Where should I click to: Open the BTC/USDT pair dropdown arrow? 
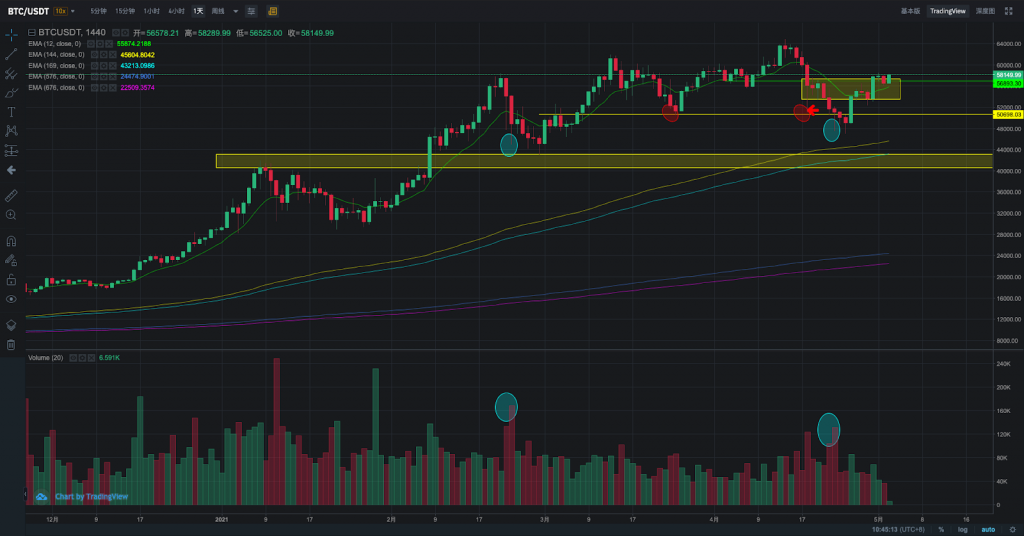72,11
